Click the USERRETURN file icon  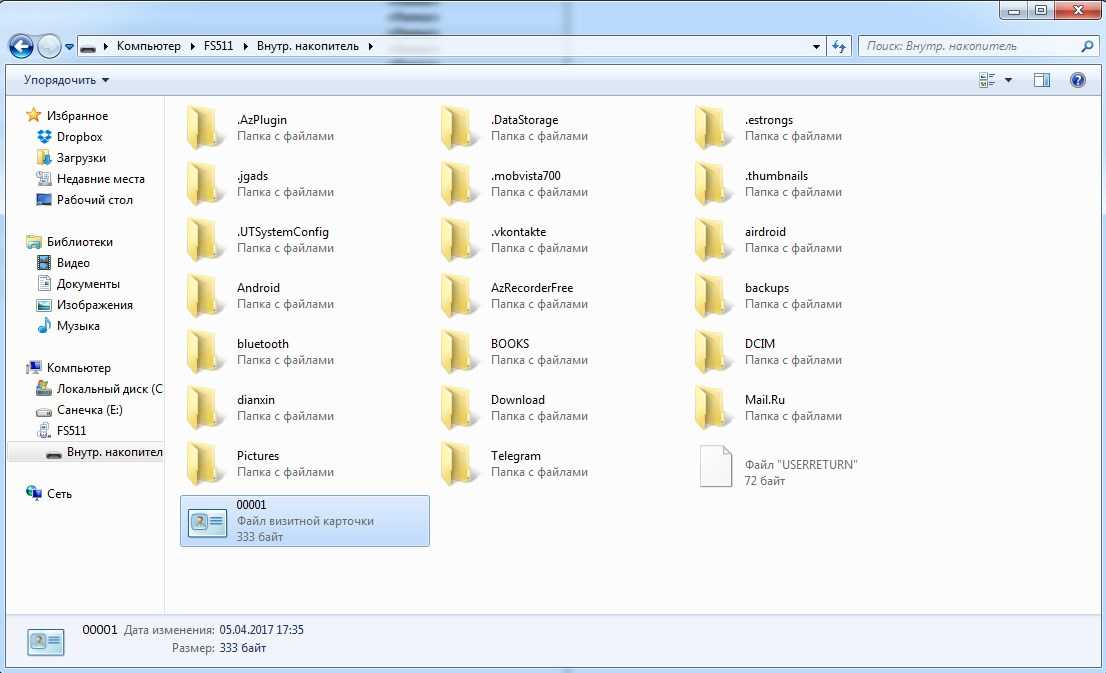click(x=716, y=466)
